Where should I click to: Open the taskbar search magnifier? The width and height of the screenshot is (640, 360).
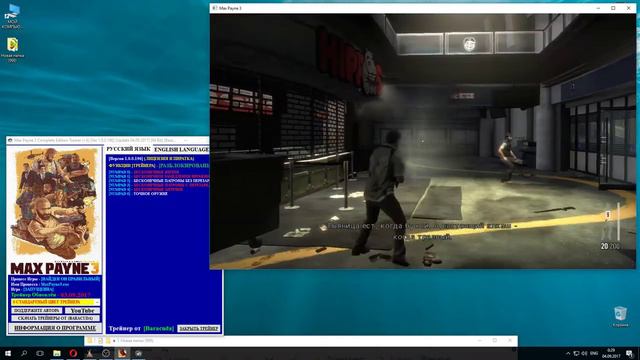[24, 353]
